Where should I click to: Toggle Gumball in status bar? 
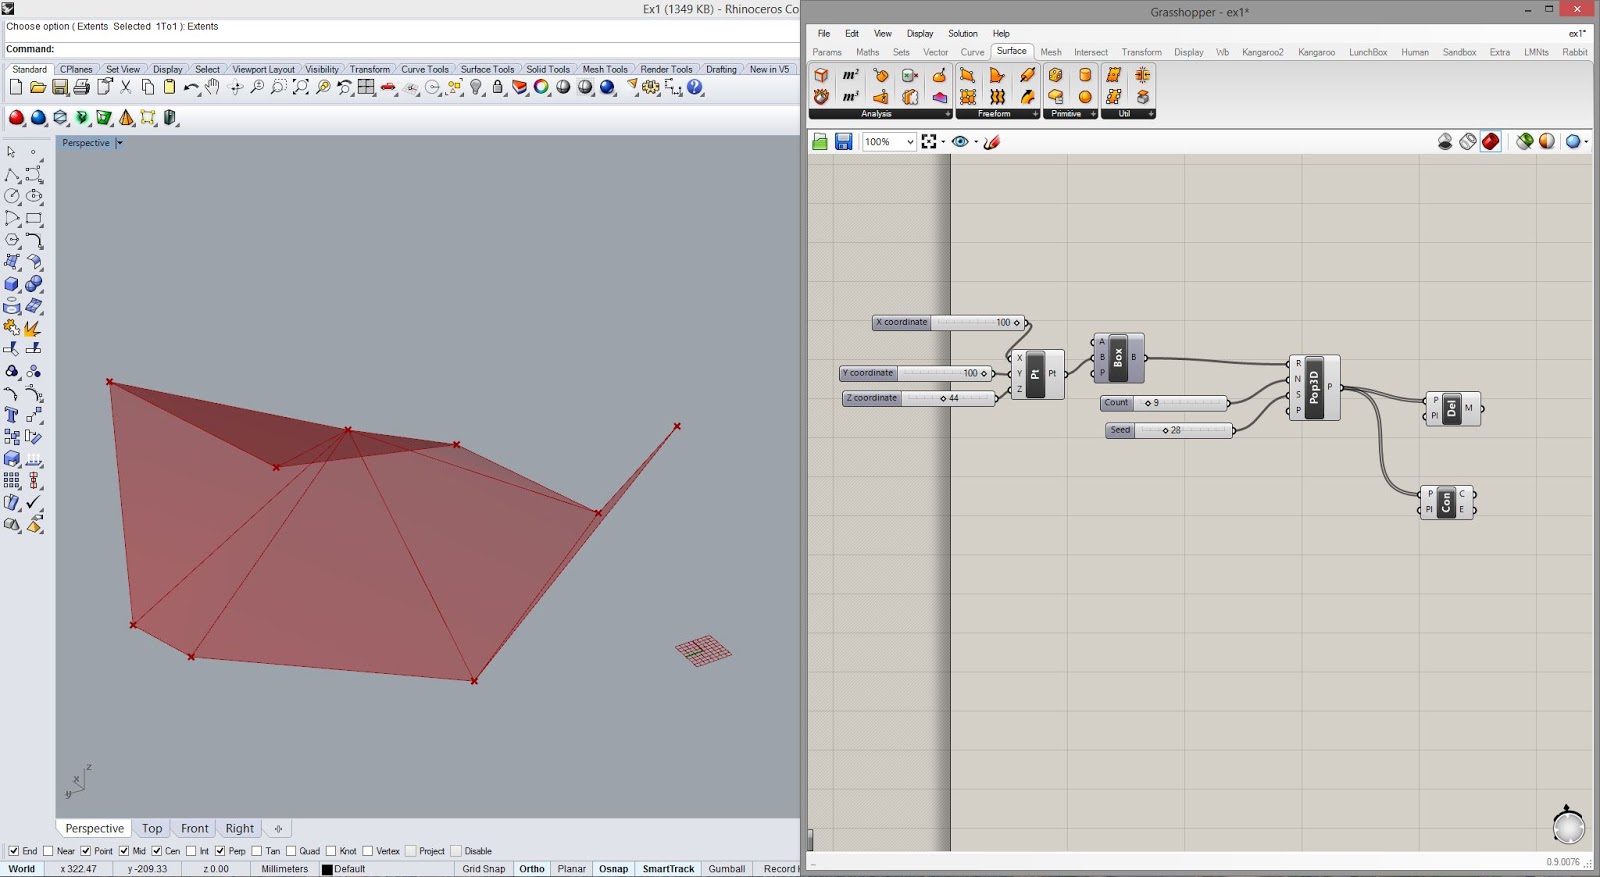(727, 869)
